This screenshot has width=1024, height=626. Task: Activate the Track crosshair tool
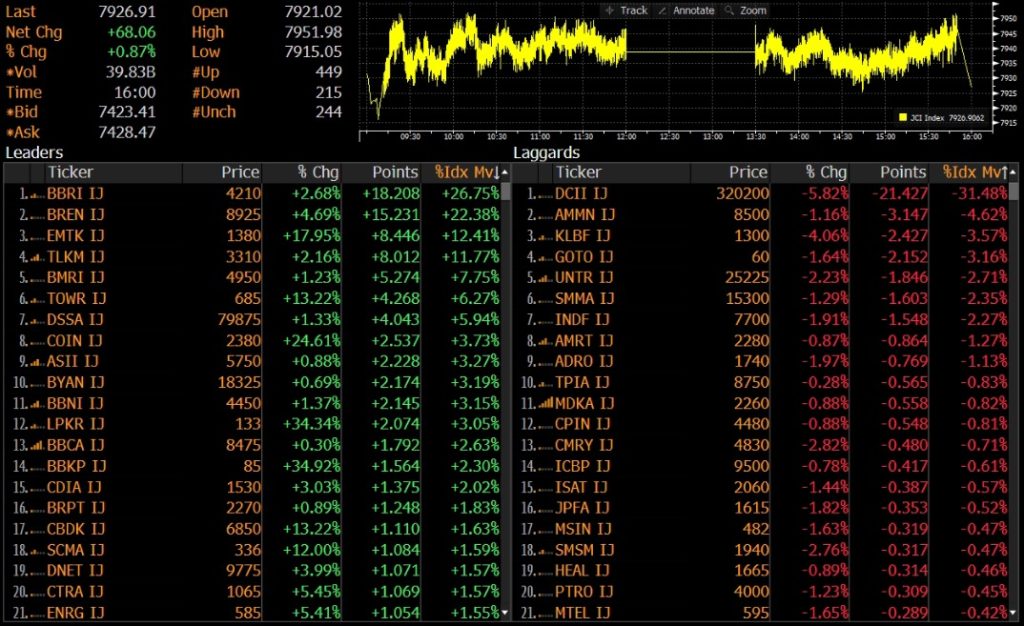point(626,10)
